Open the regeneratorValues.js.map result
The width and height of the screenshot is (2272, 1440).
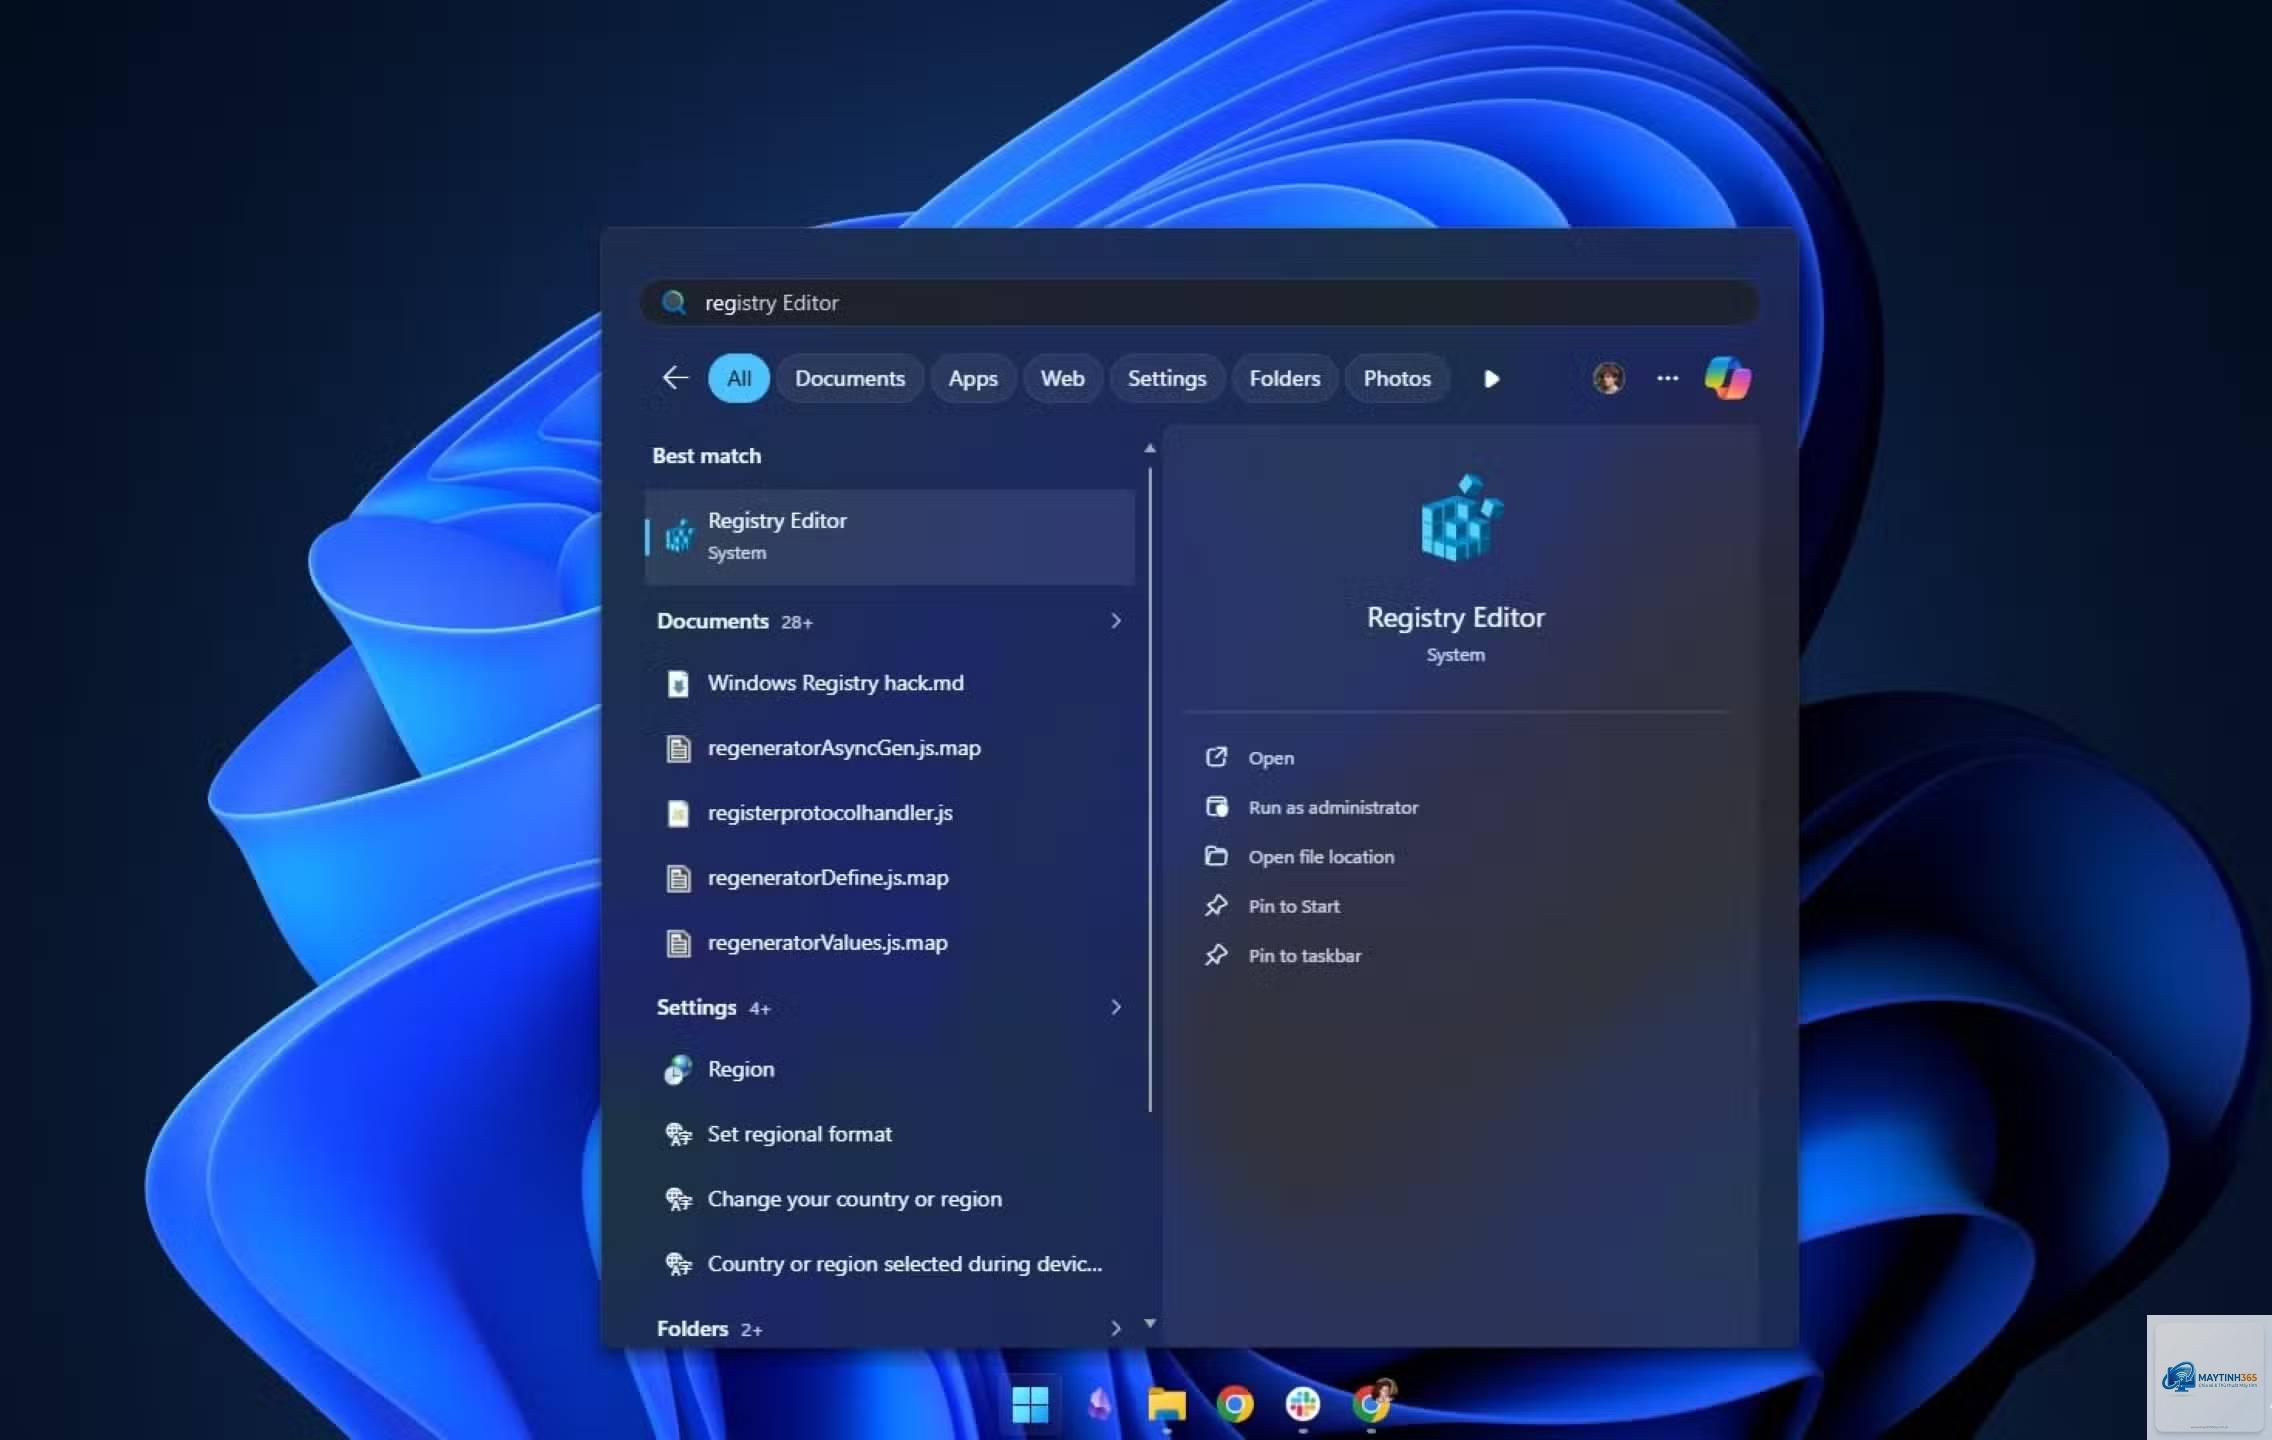[889, 943]
